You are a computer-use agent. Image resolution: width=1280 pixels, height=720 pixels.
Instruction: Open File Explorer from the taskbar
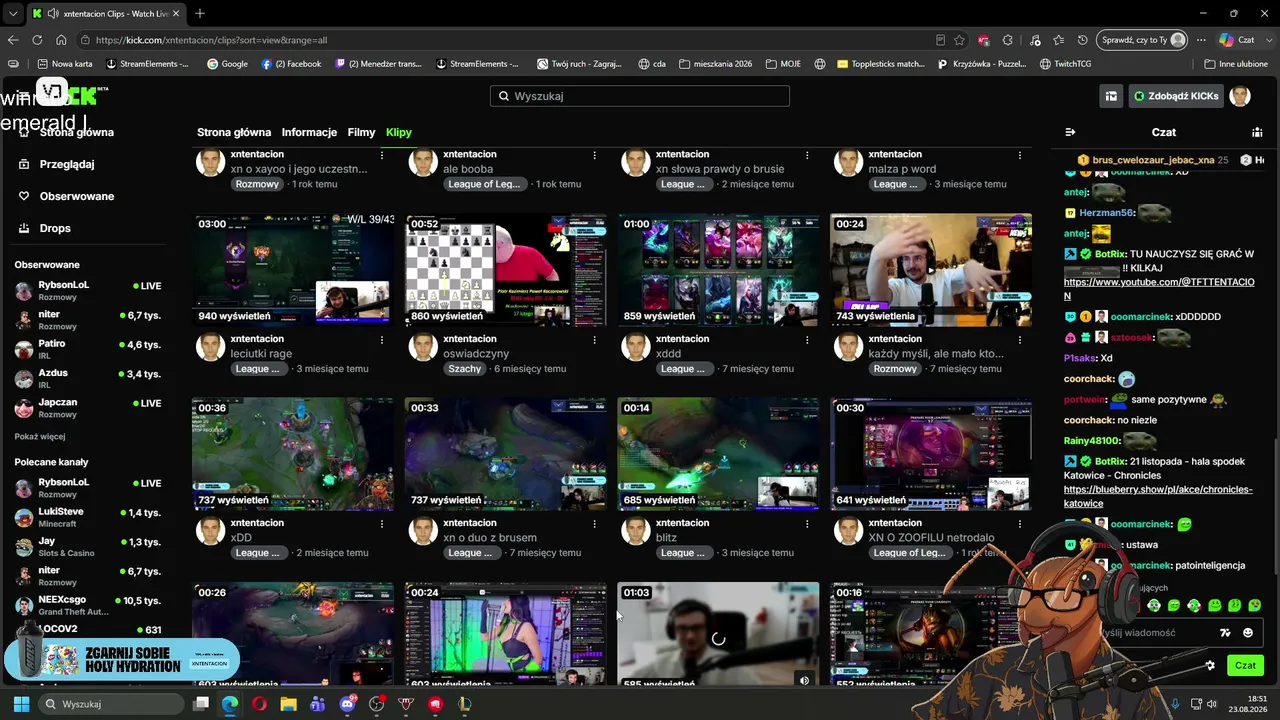click(x=289, y=704)
